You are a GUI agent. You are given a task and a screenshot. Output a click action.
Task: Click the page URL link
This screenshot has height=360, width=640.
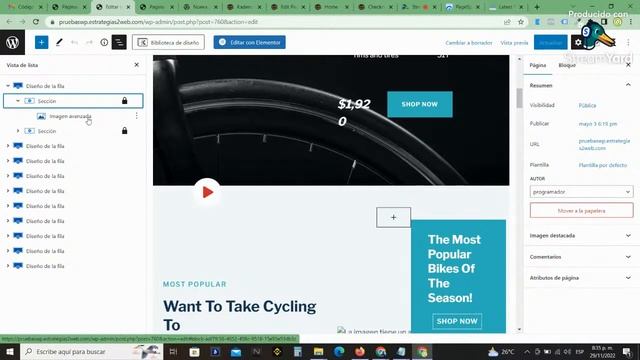604,144
